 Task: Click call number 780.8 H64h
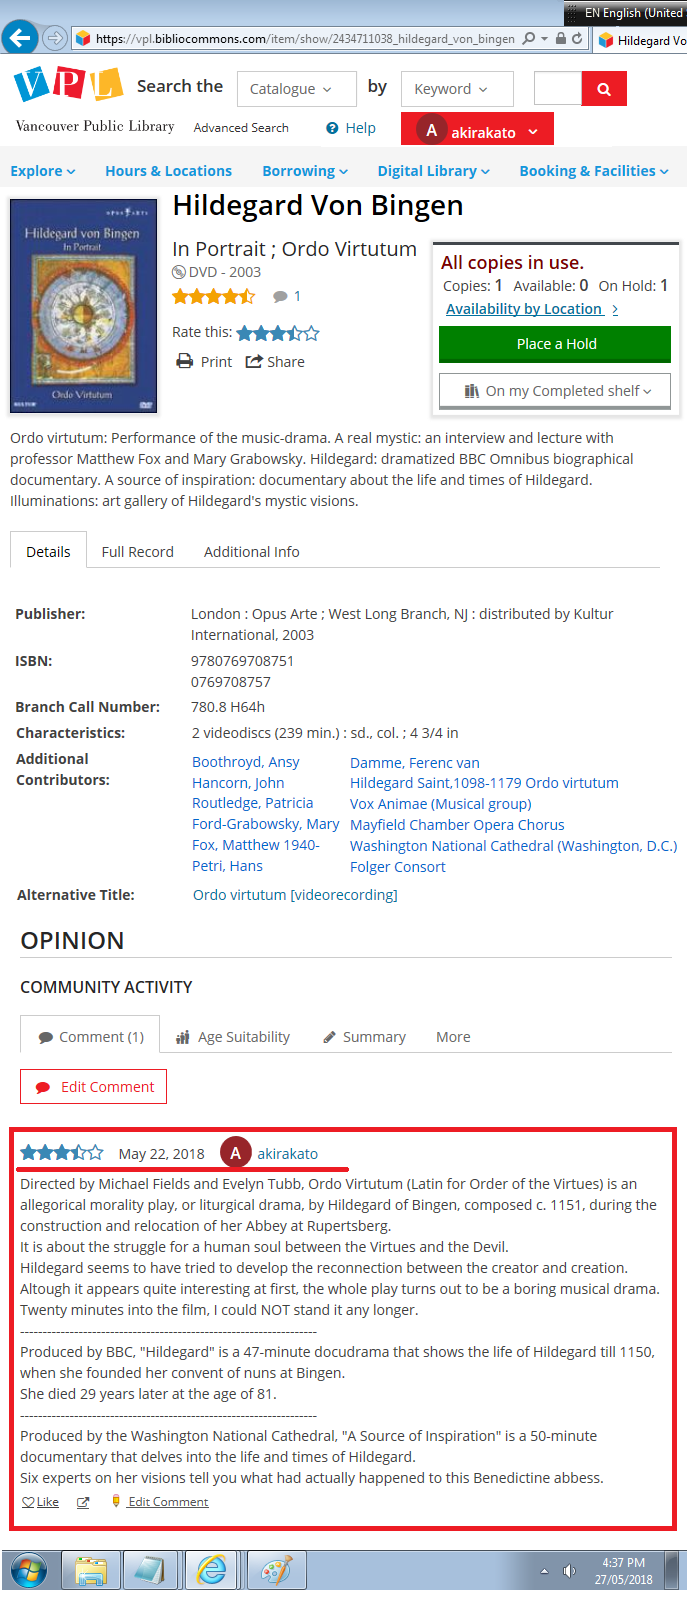(228, 707)
